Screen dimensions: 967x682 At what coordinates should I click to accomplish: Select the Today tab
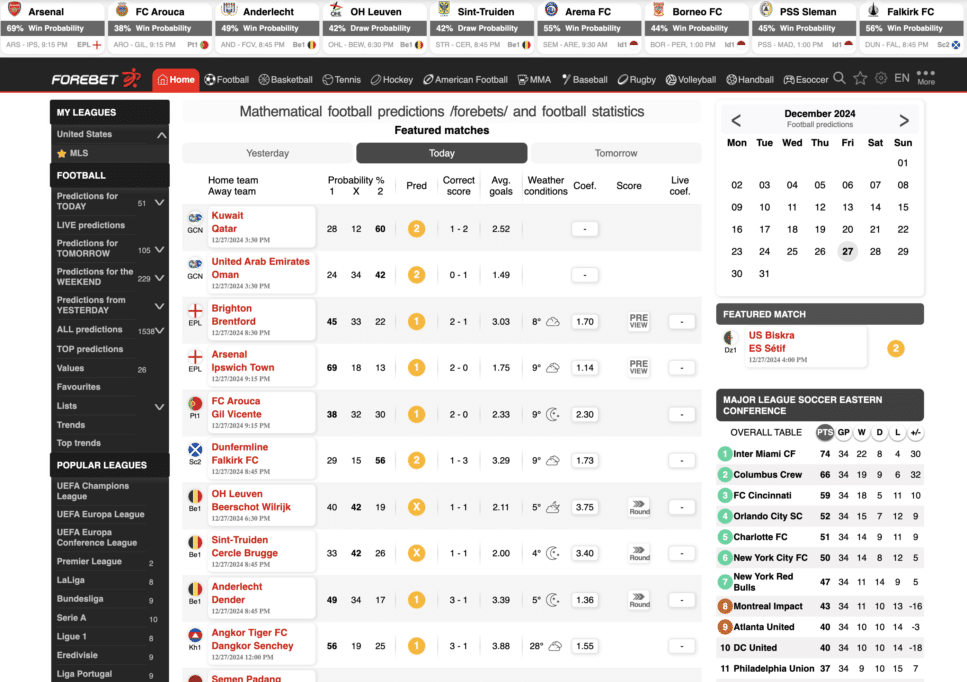[442, 153]
